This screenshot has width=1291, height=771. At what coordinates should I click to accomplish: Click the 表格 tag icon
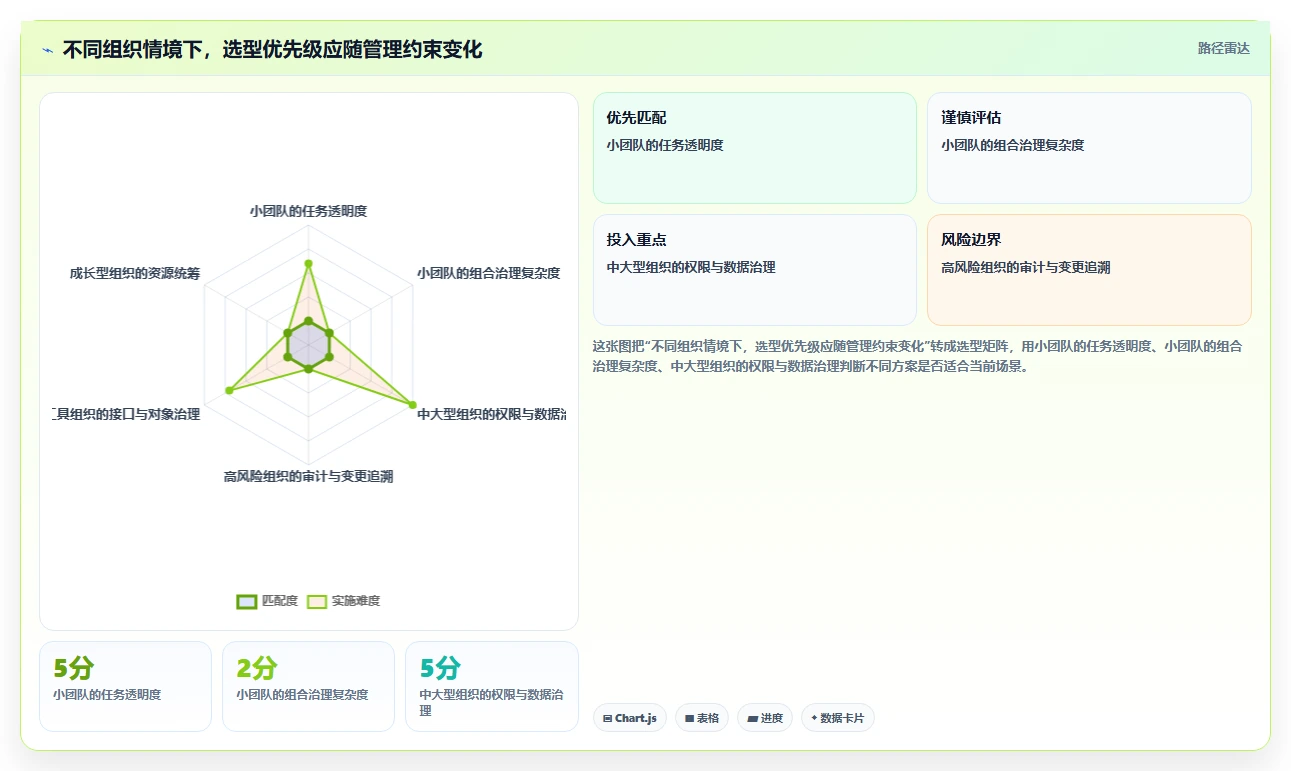tap(689, 718)
